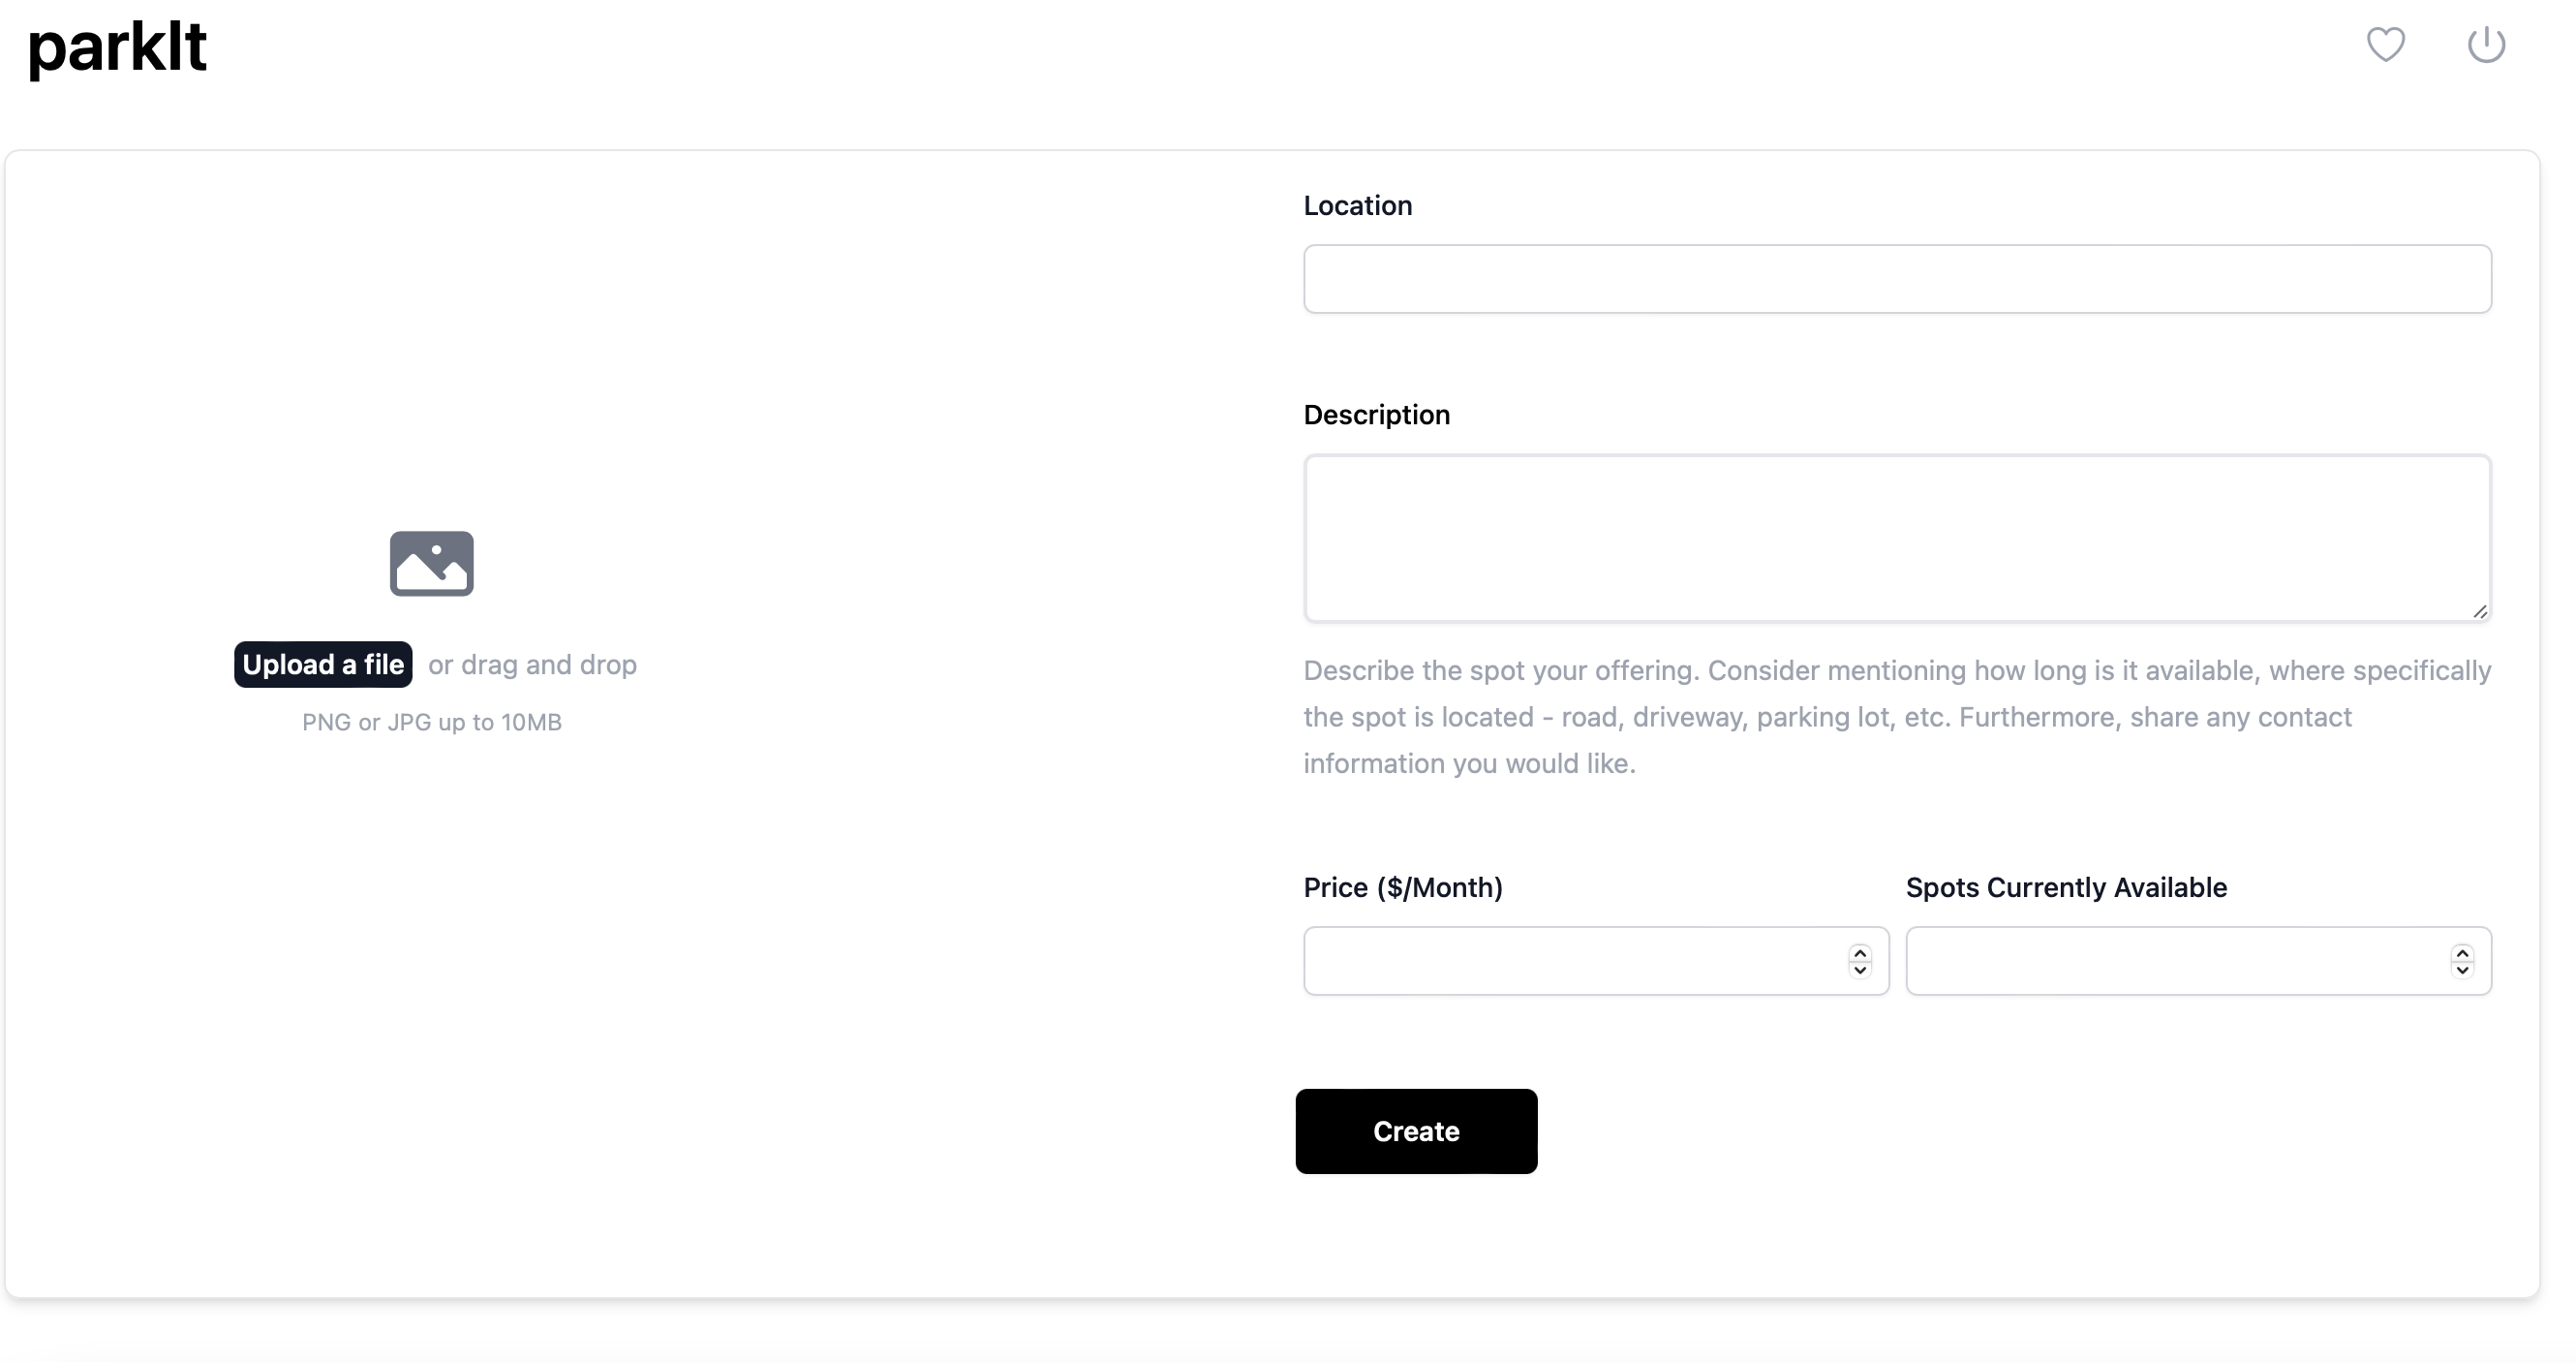Focus the Location input field
Image resolution: width=2576 pixels, height=1362 pixels.
tap(1896, 279)
